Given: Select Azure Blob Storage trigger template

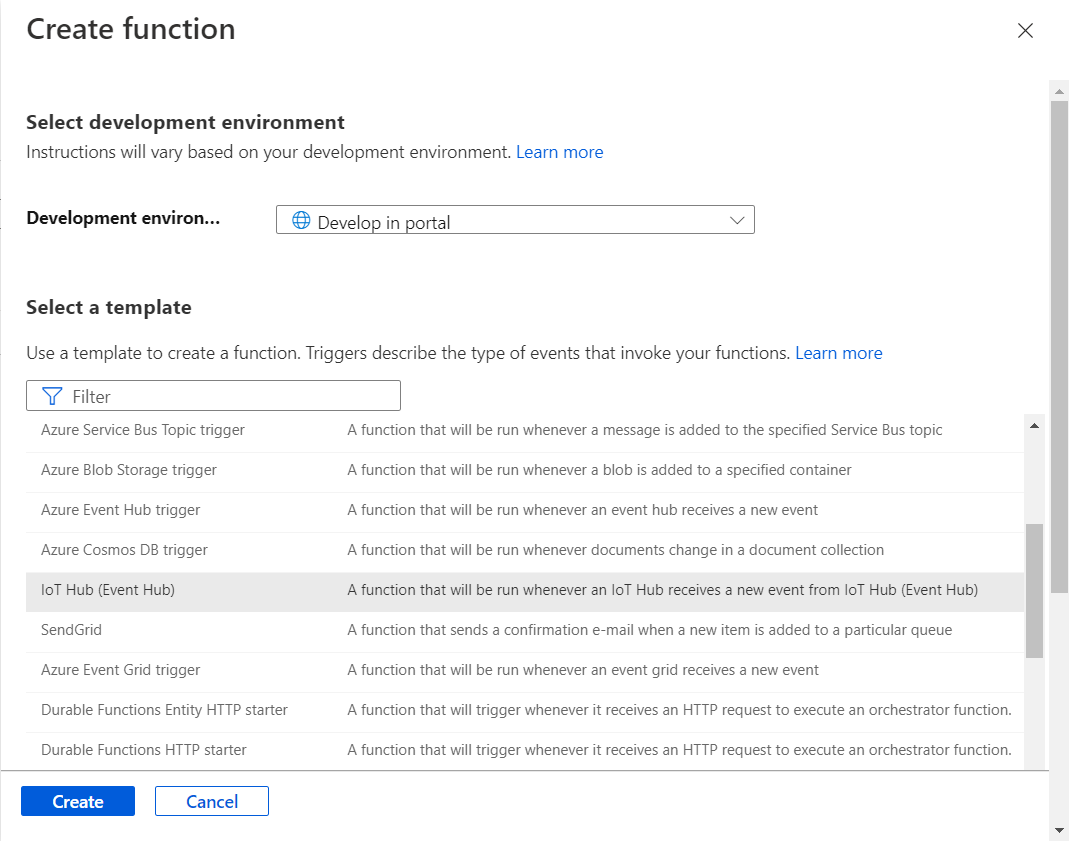Looking at the screenshot, I should [x=525, y=470].
